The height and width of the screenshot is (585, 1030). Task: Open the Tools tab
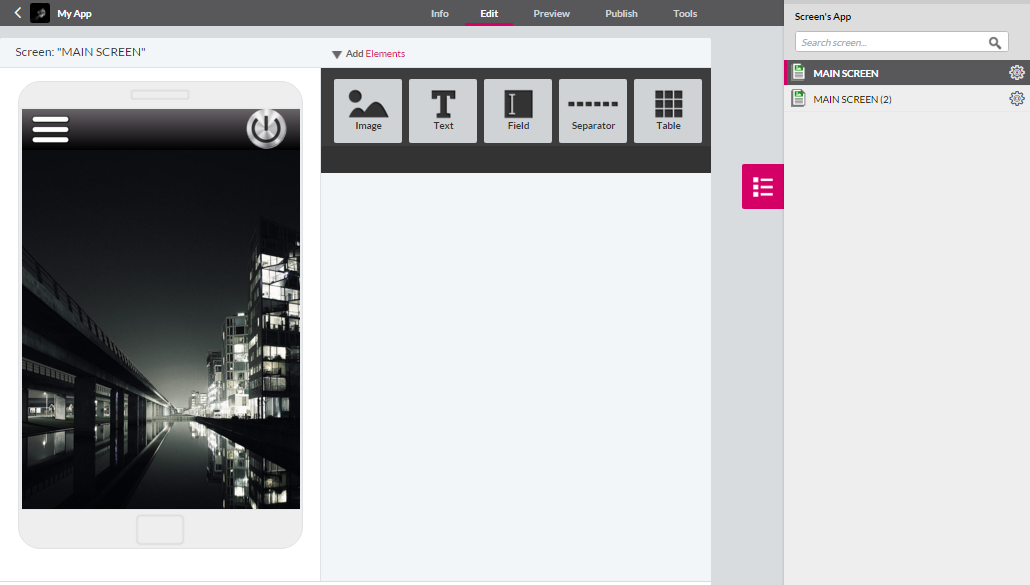click(x=684, y=13)
